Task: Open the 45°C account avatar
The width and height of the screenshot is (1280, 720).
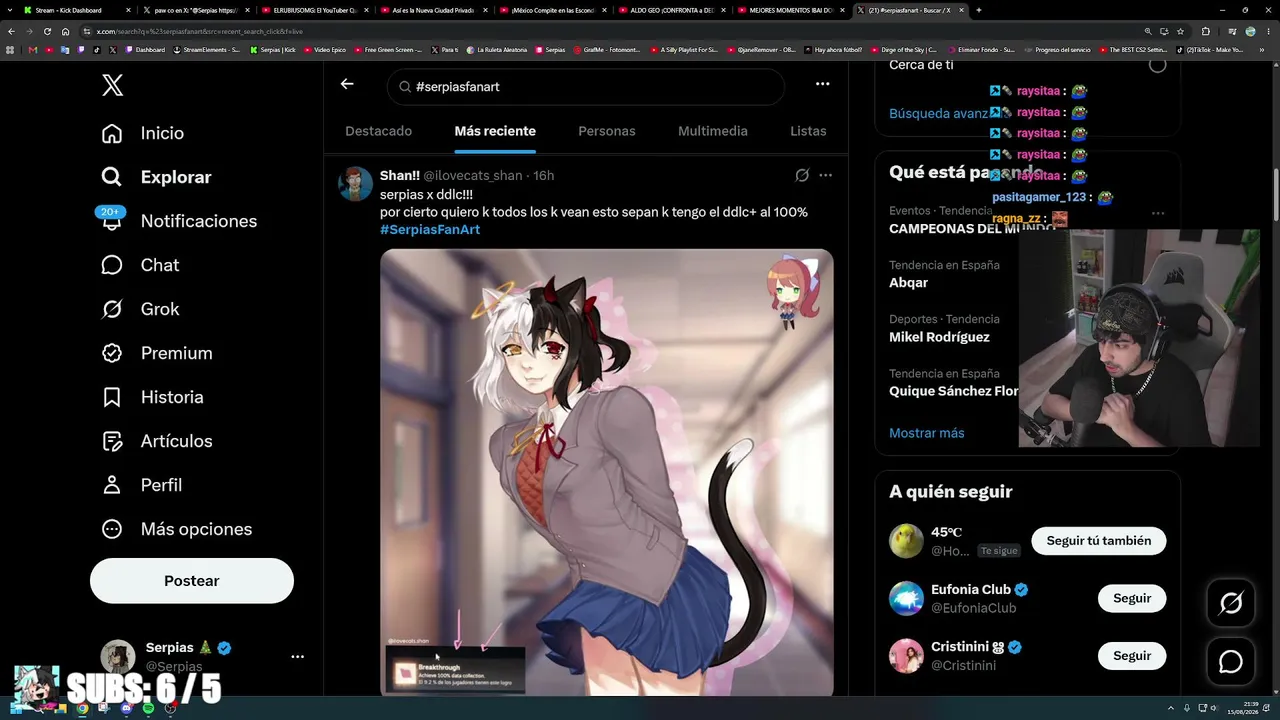Action: point(906,541)
